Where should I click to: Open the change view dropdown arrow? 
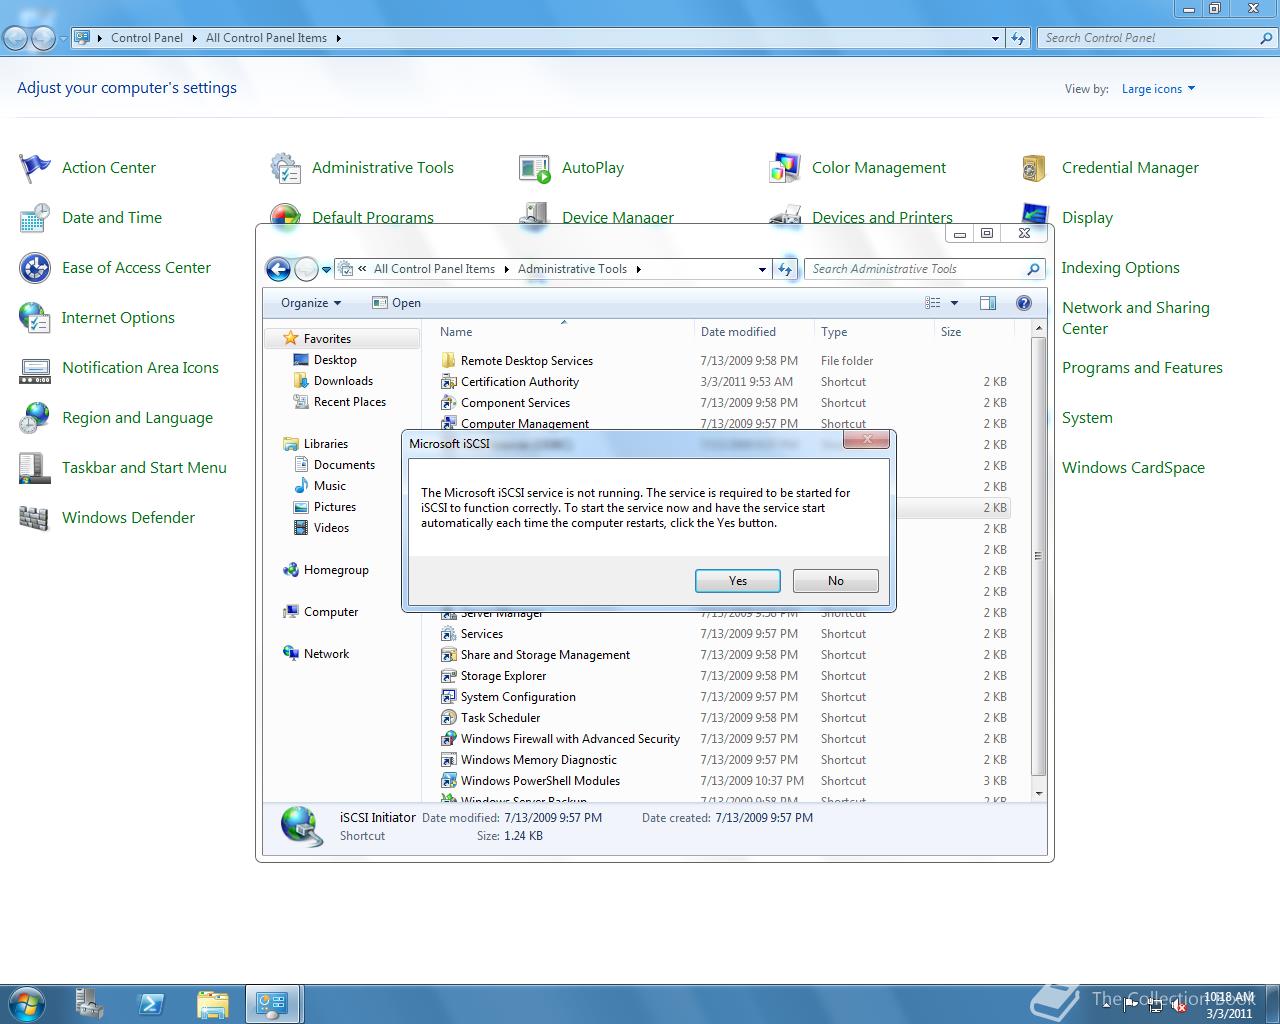pos(954,303)
